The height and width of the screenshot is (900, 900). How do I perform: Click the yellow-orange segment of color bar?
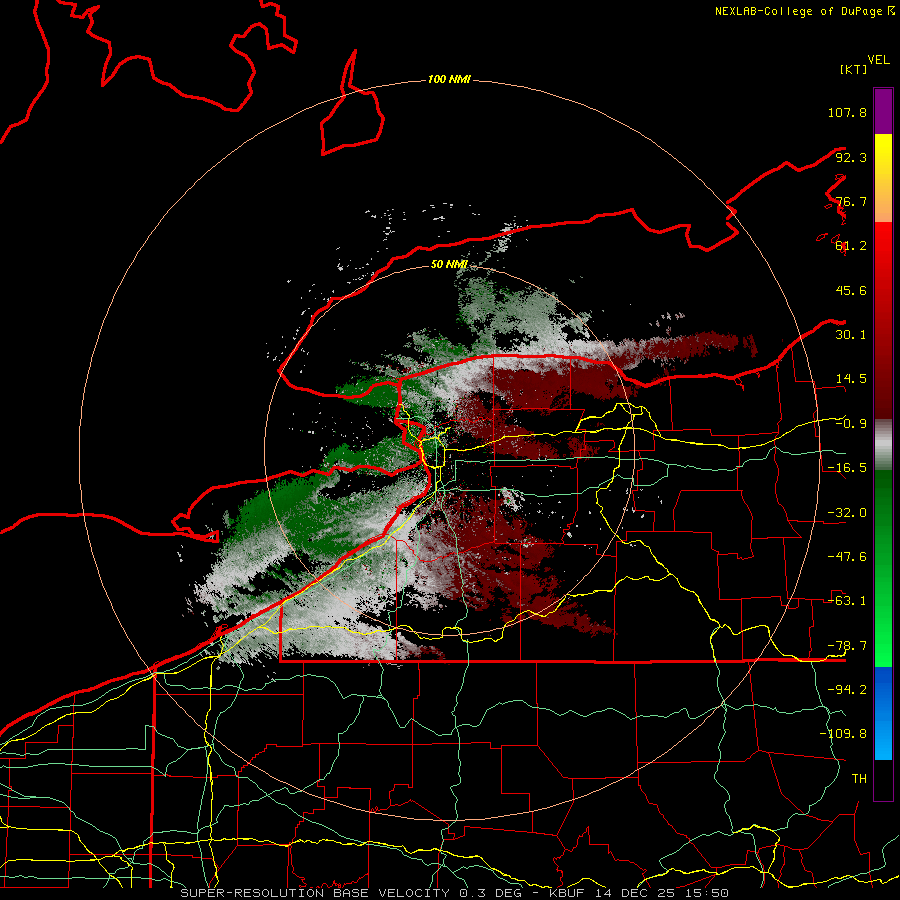883,178
